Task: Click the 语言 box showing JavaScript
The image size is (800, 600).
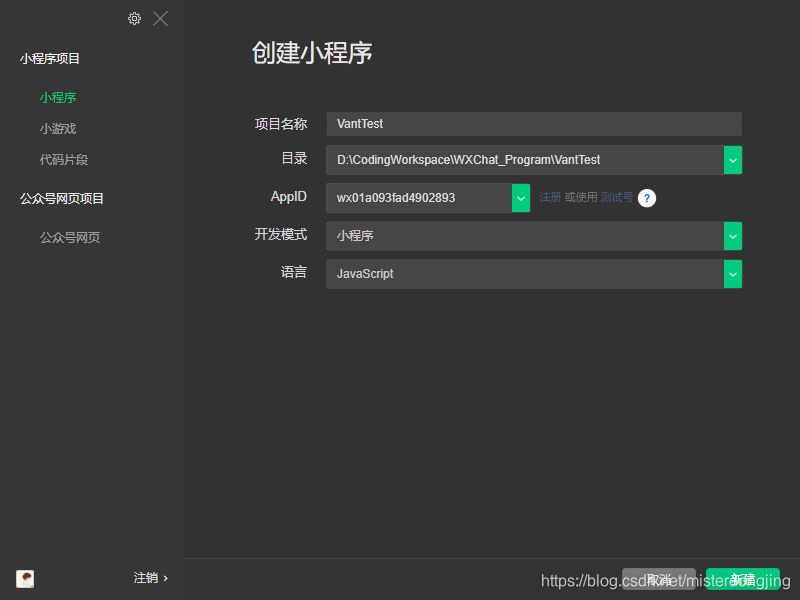Action: pyautogui.click(x=524, y=274)
